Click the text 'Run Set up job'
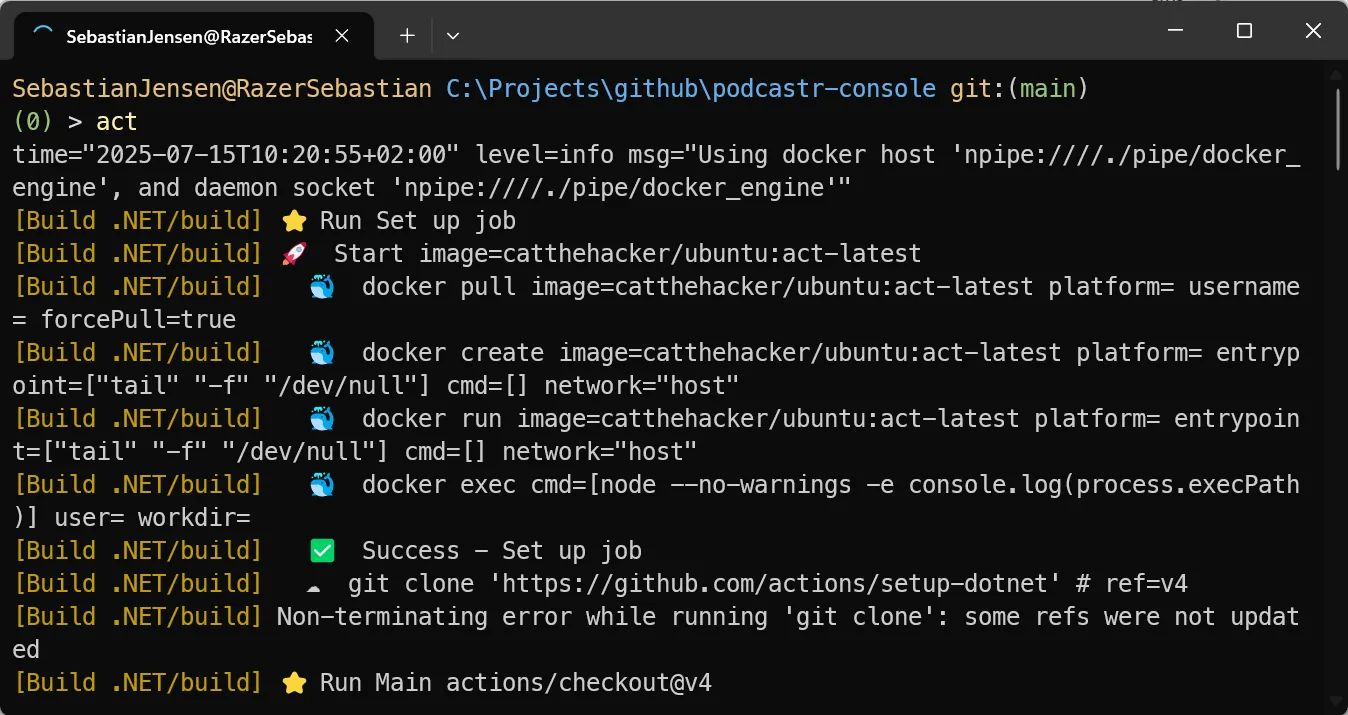 (x=418, y=220)
